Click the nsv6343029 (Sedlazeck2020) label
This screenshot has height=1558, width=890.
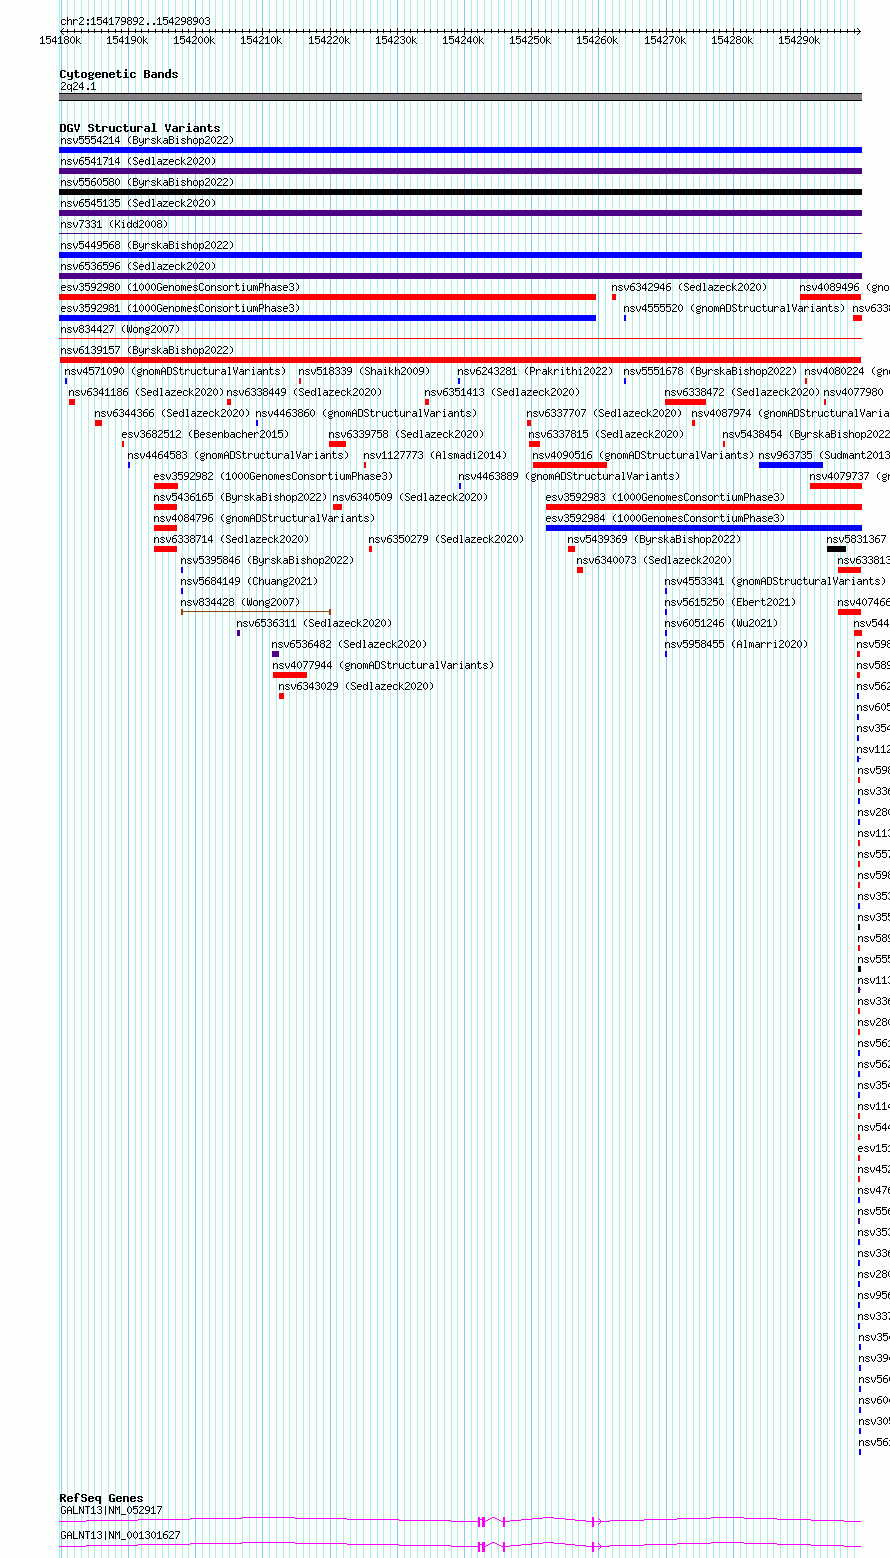(356, 687)
